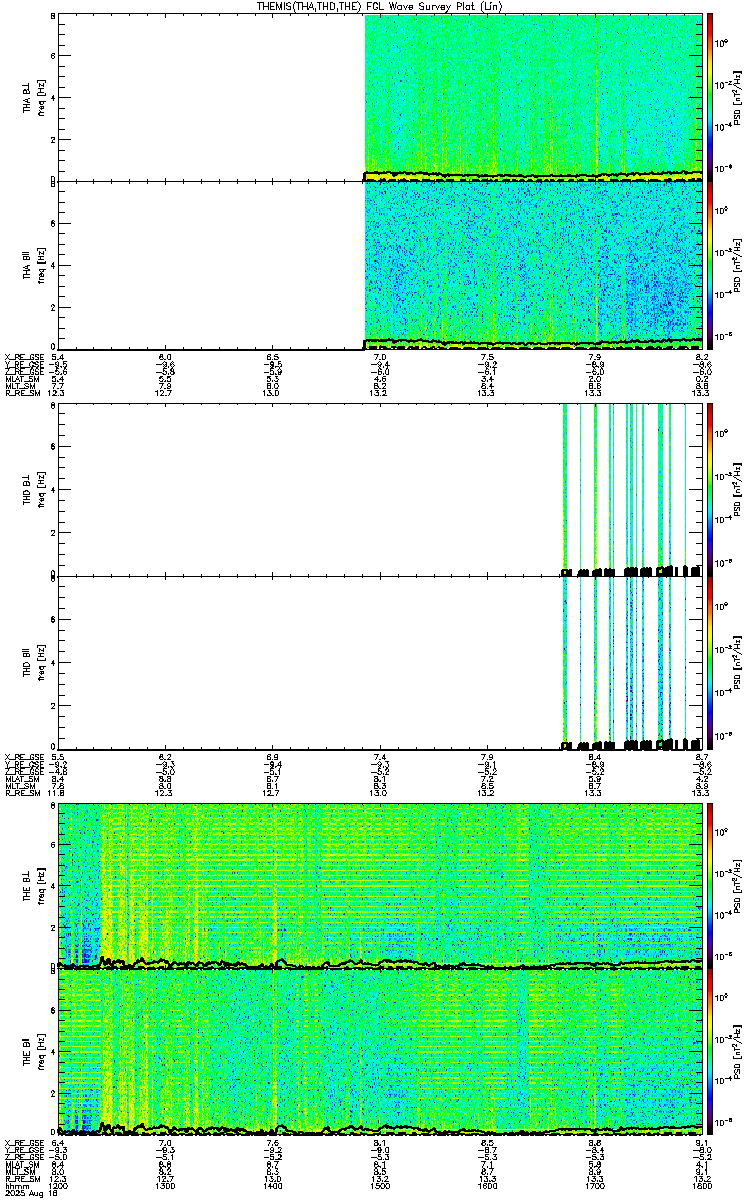The height and width of the screenshot is (1200, 750).
Task: Click the THD B-parallel spectrogram panel
Action: point(380,662)
